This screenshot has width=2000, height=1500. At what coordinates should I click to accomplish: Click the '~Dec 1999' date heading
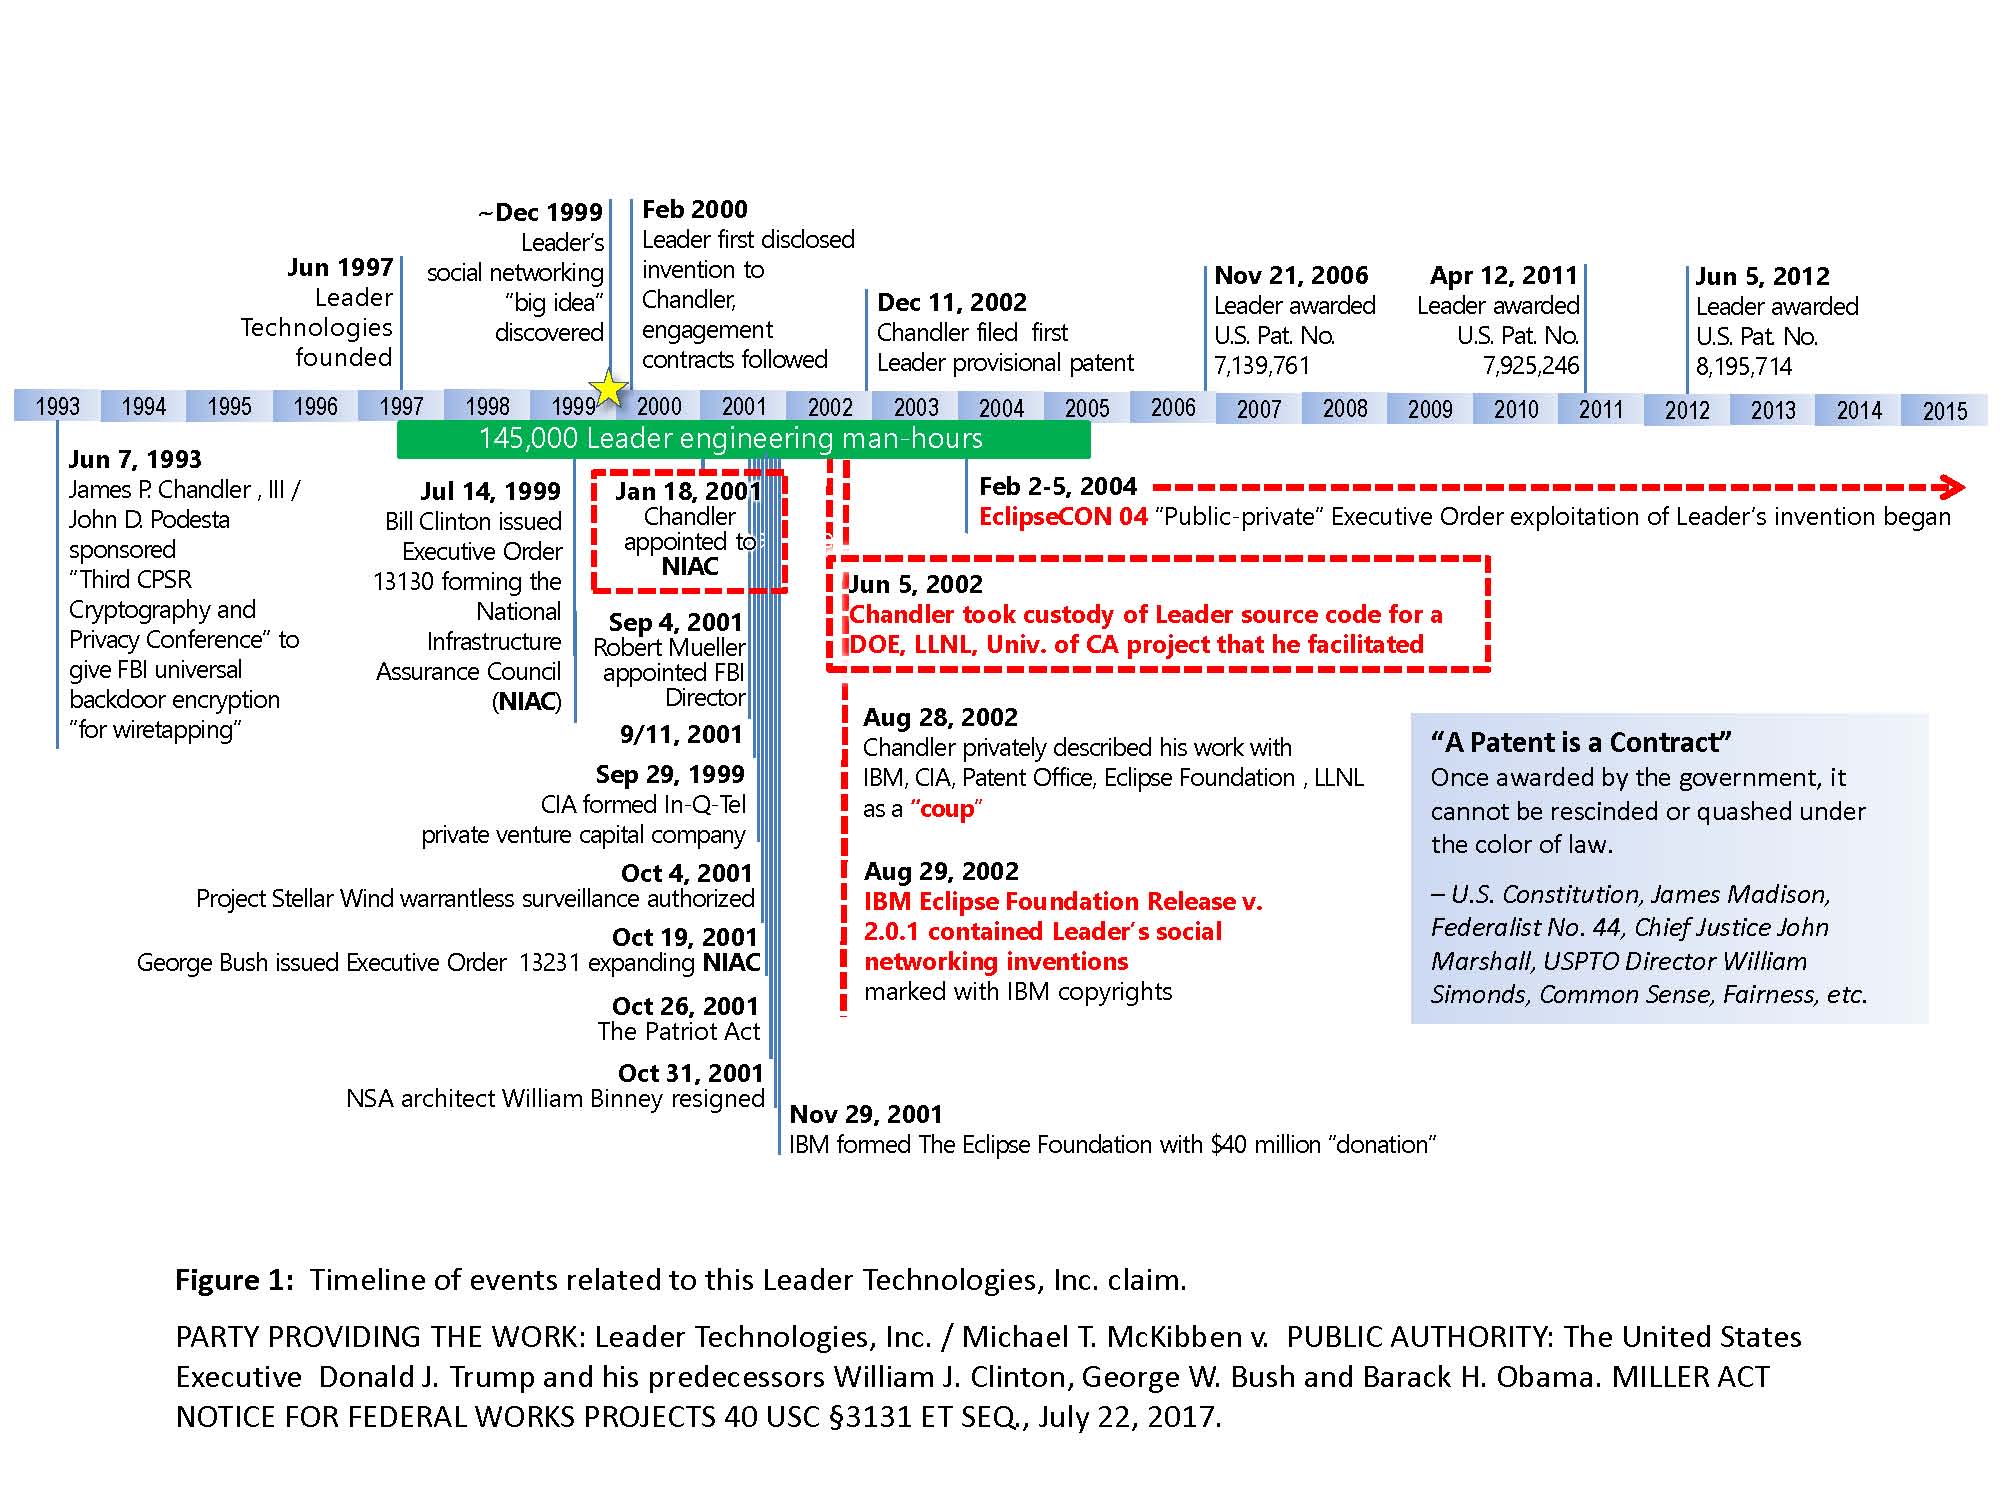tap(540, 212)
